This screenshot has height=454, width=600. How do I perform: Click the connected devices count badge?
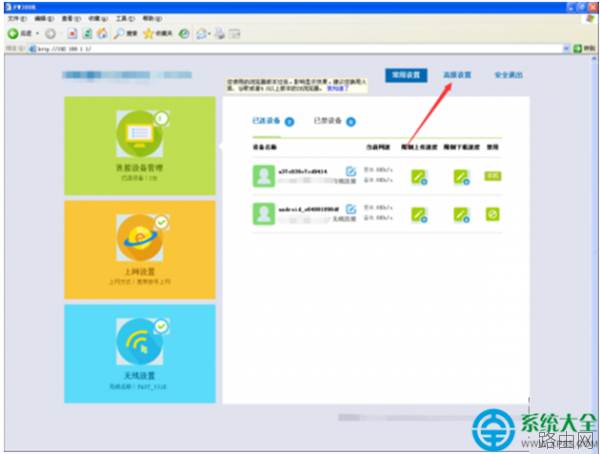click(x=290, y=122)
